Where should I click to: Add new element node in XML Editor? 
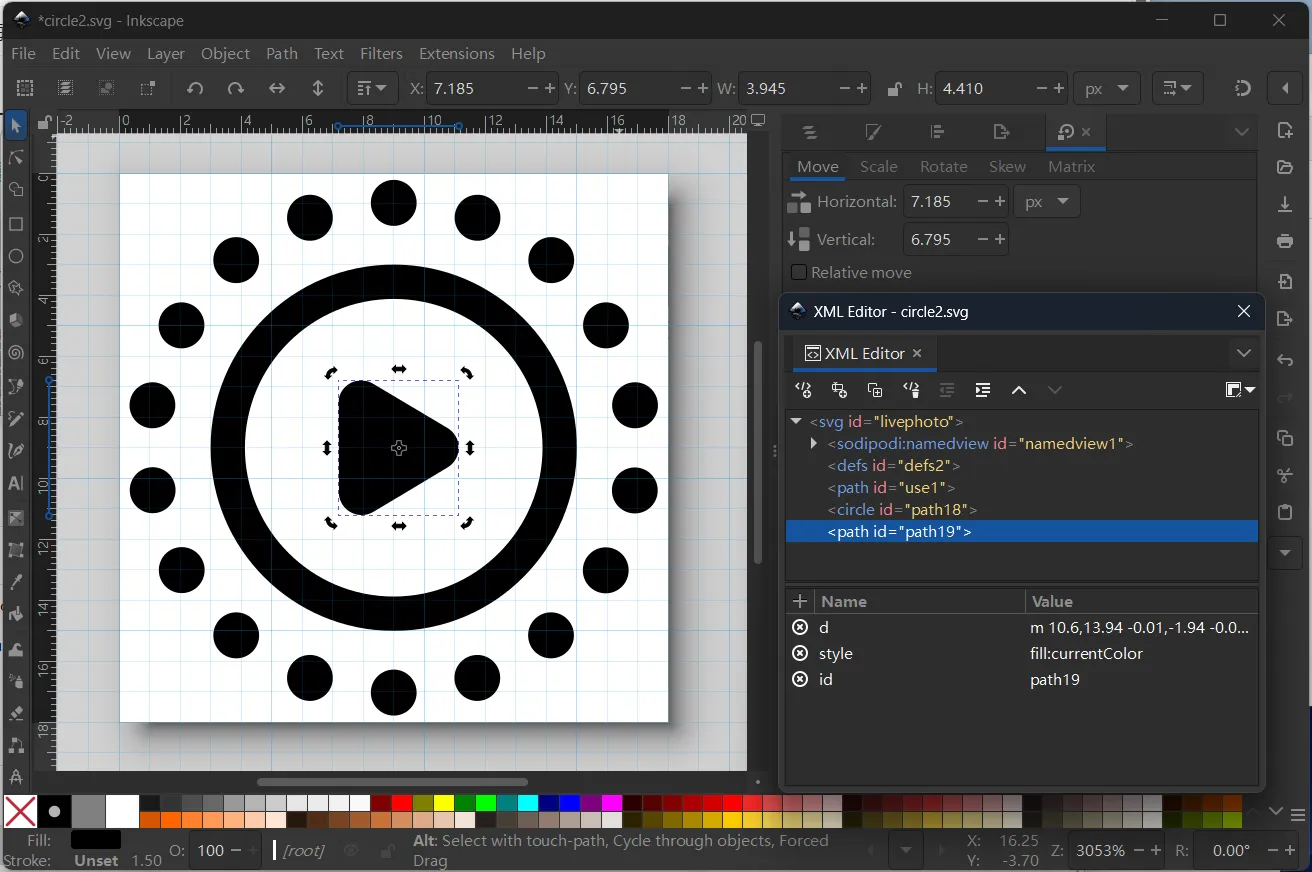803,390
